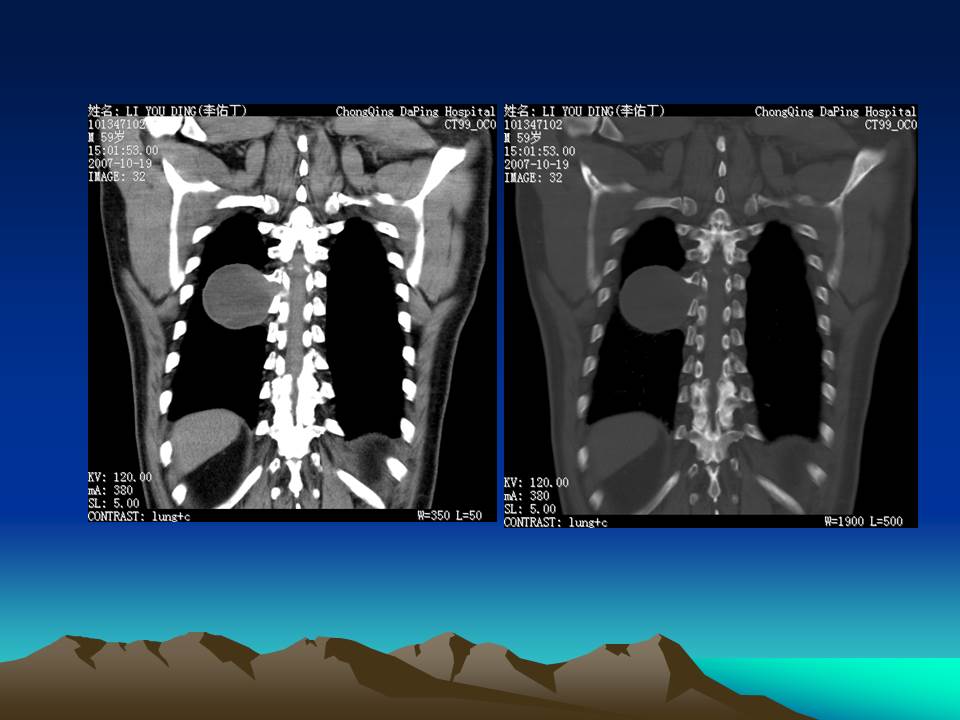Click the right CT99_OC0 scanner label

coord(890,125)
